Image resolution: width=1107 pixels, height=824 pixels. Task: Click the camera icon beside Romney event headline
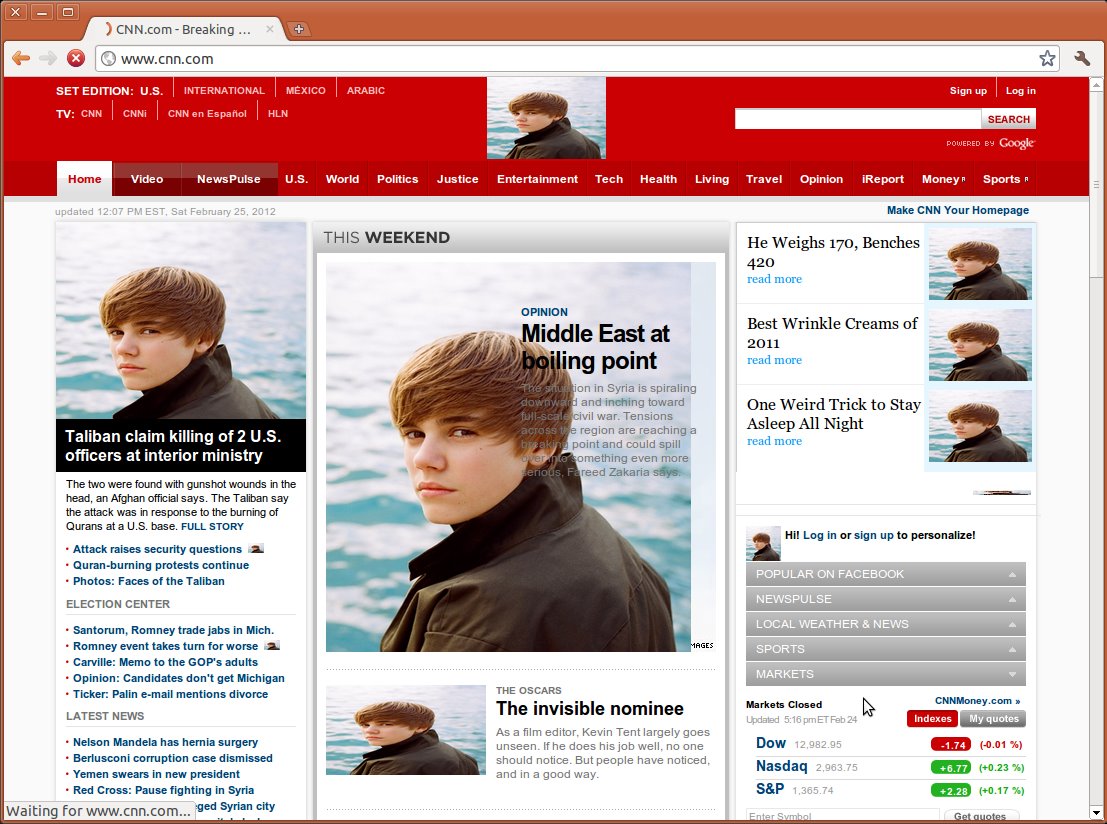(x=272, y=645)
